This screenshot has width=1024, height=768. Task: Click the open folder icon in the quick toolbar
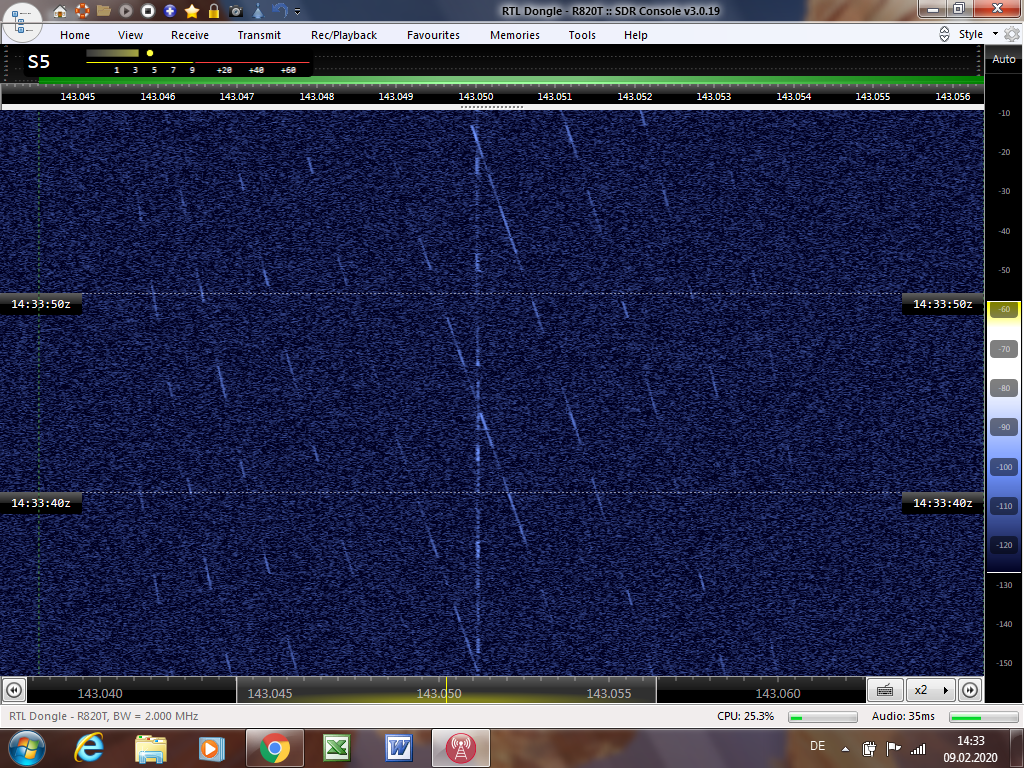coord(104,11)
